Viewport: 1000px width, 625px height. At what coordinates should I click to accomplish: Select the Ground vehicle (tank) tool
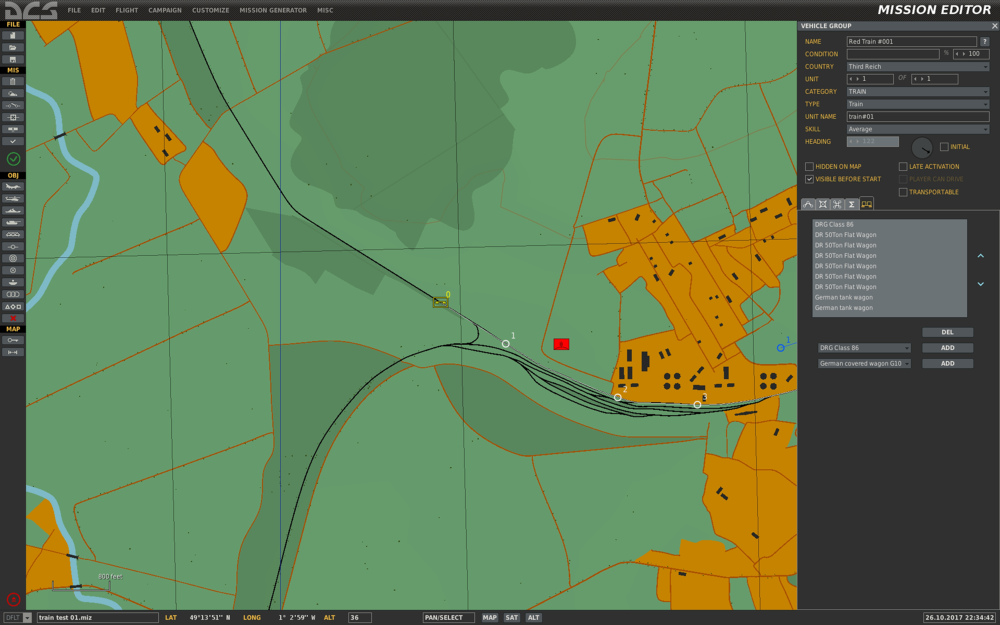[13, 223]
